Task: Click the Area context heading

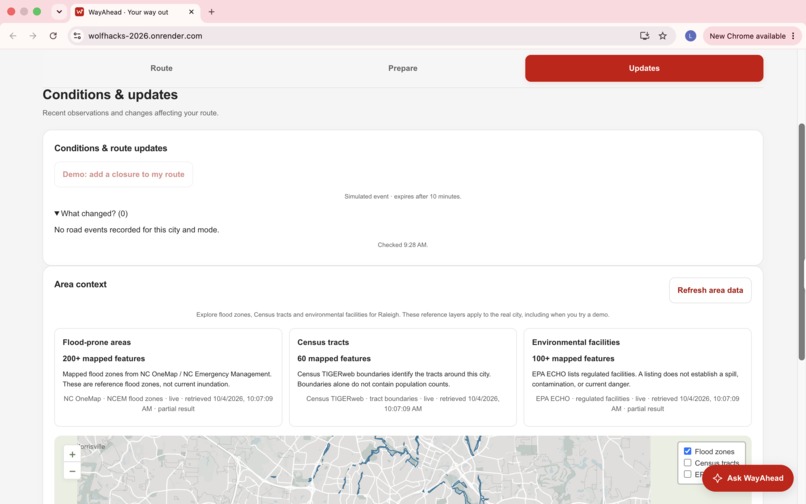Action: pyautogui.click(x=80, y=284)
